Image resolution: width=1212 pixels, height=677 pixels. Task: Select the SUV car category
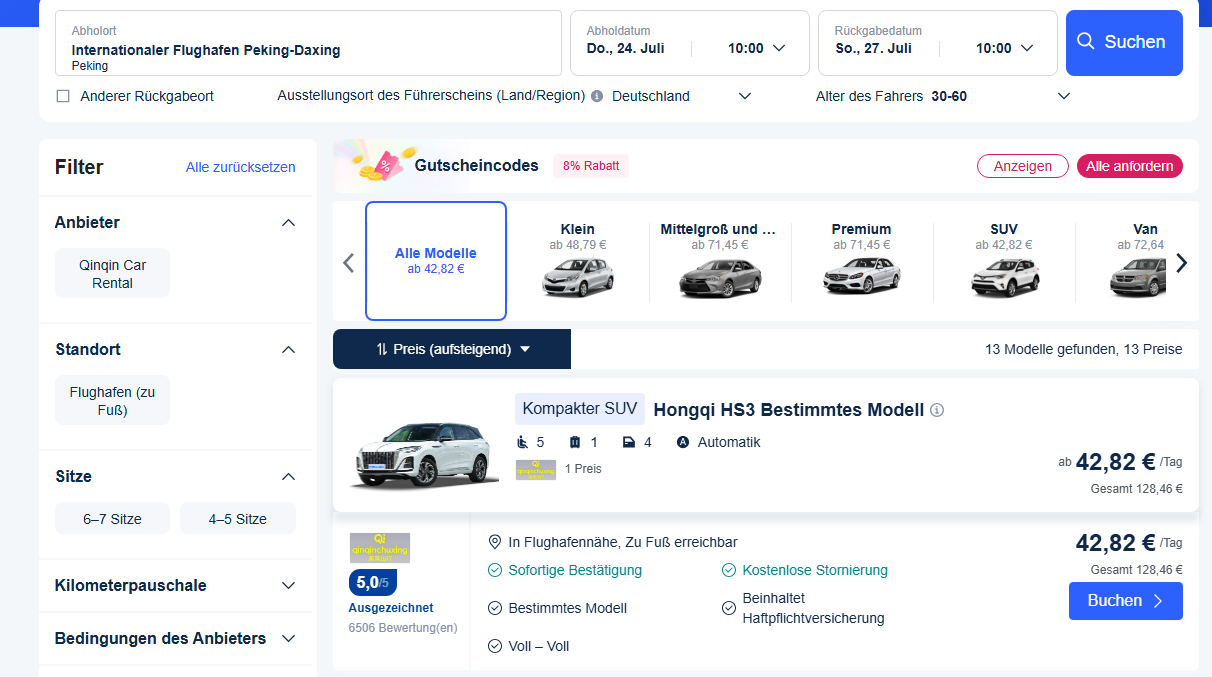(1004, 261)
